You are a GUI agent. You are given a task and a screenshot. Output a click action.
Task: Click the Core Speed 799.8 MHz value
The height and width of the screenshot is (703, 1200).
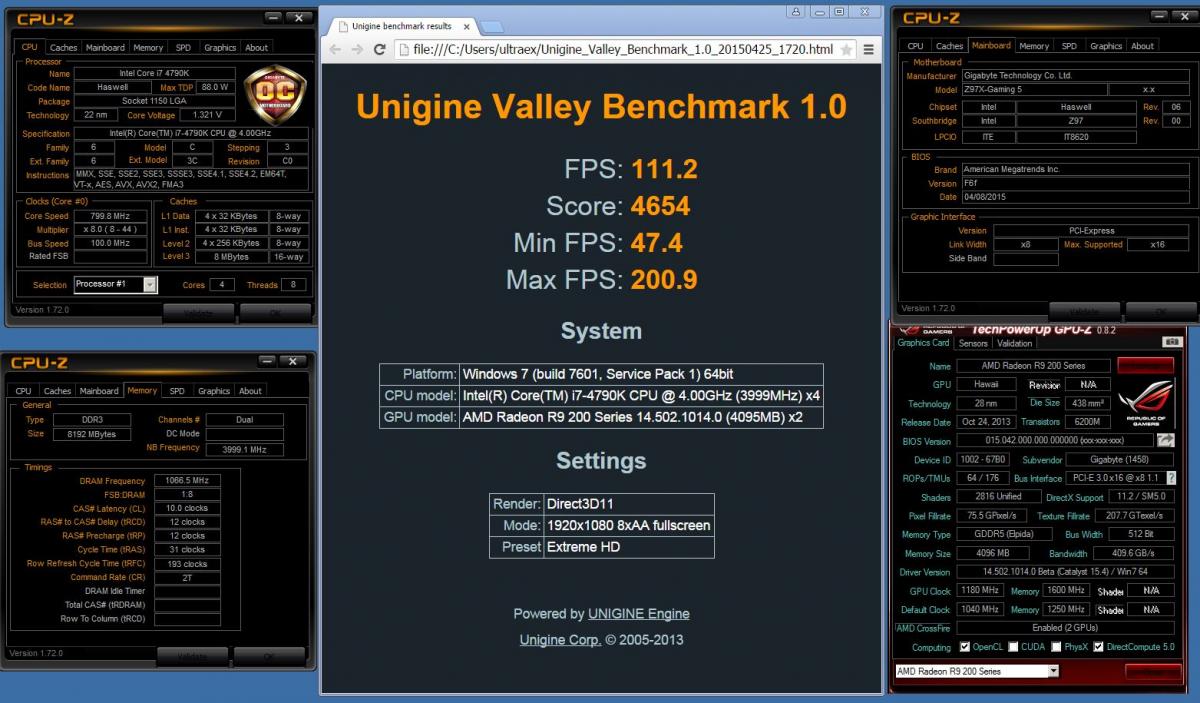(x=110, y=215)
